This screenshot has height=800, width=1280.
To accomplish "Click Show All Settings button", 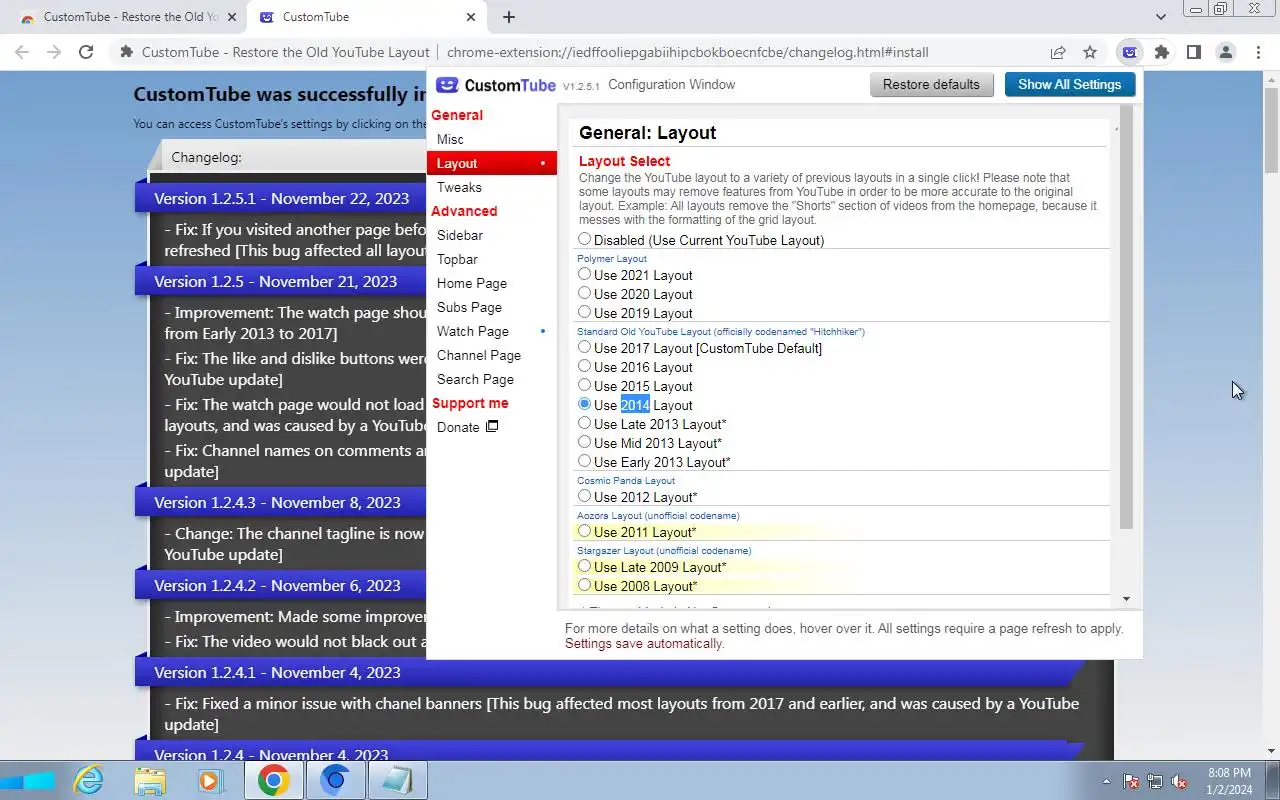I will tap(1070, 84).
